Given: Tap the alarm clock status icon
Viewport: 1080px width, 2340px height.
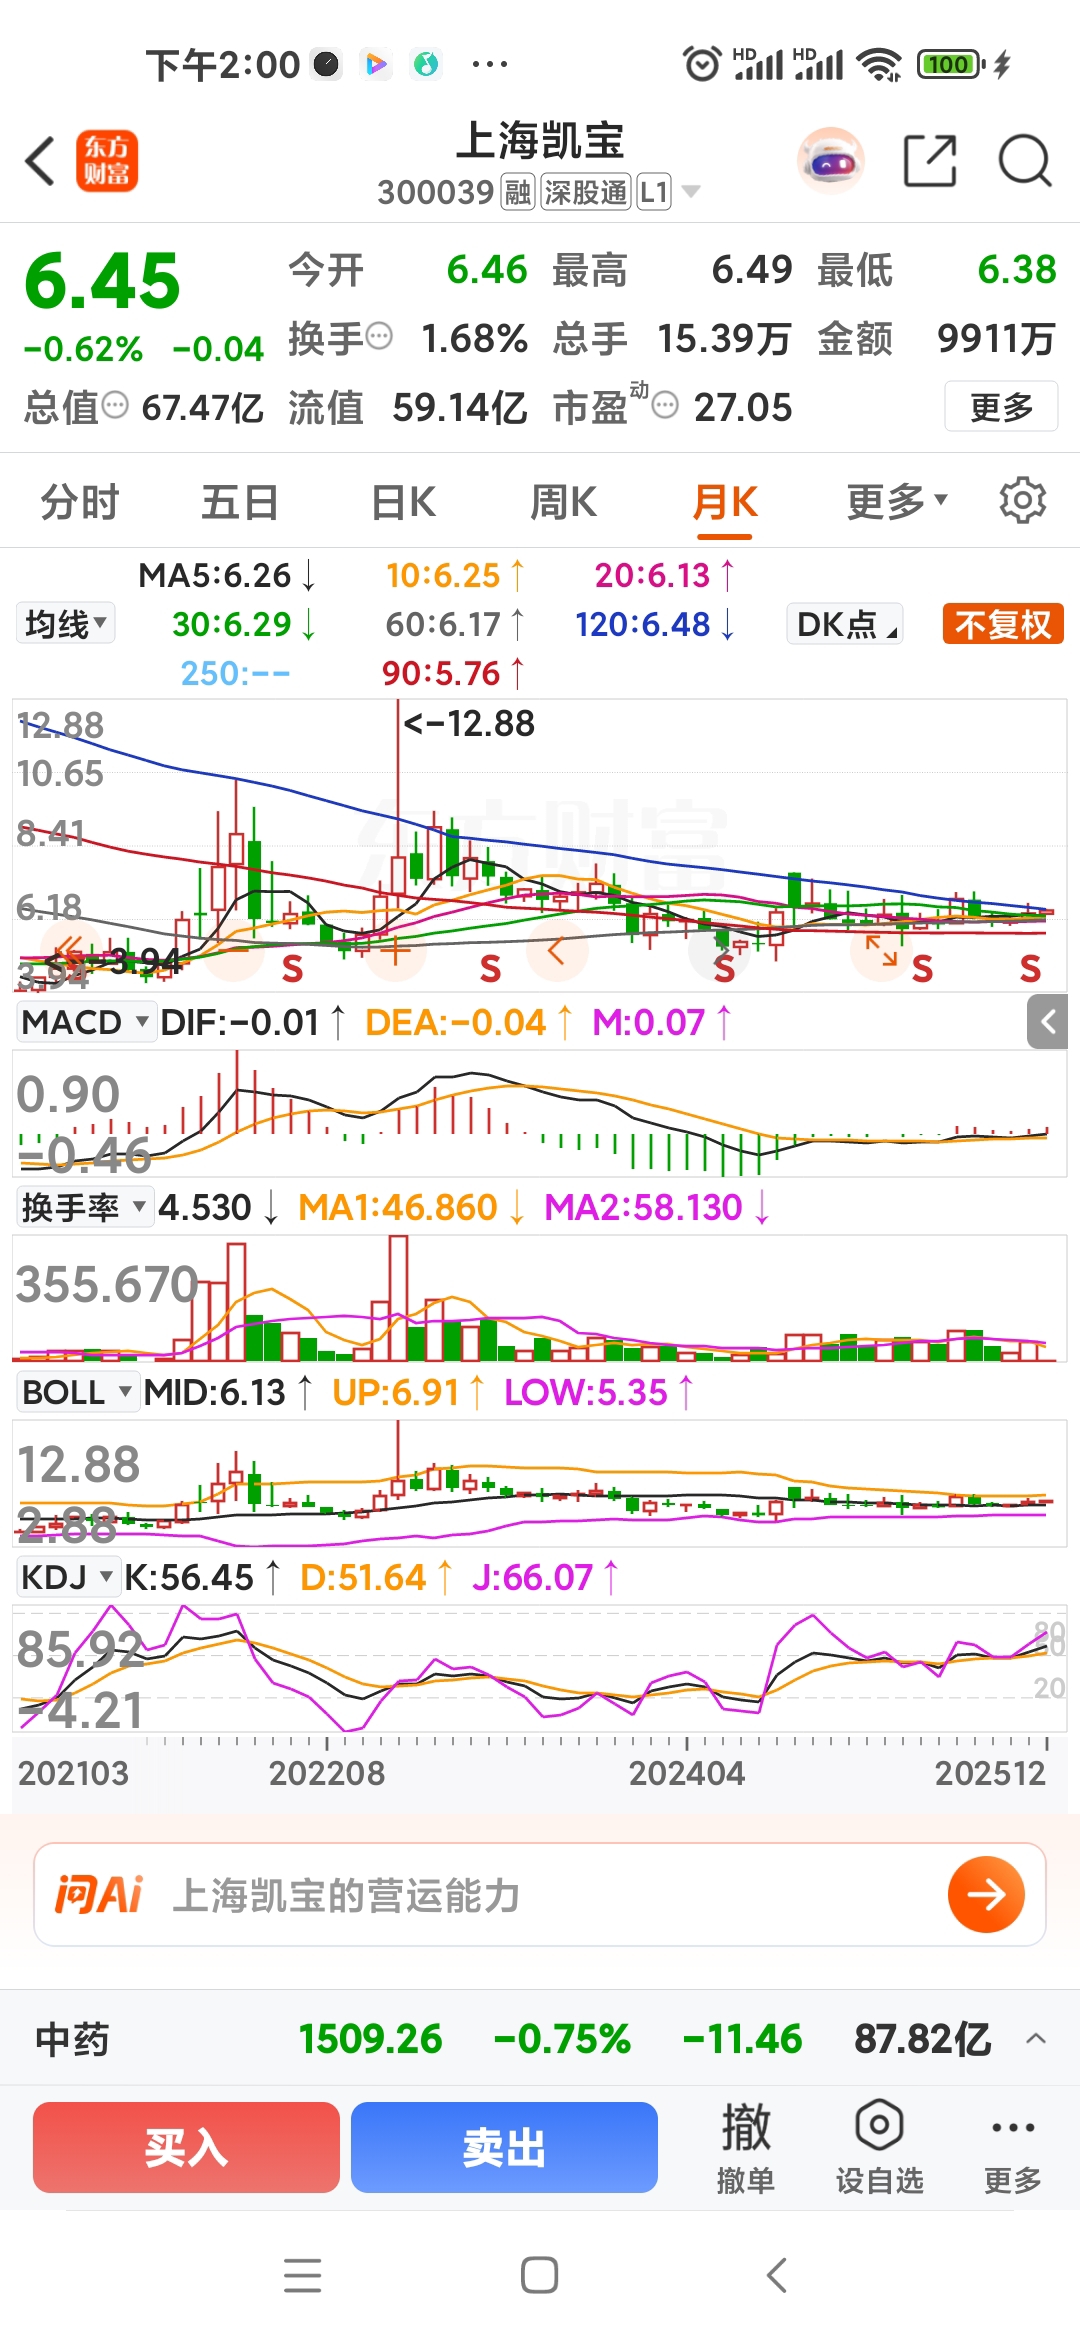Looking at the screenshot, I should (702, 64).
